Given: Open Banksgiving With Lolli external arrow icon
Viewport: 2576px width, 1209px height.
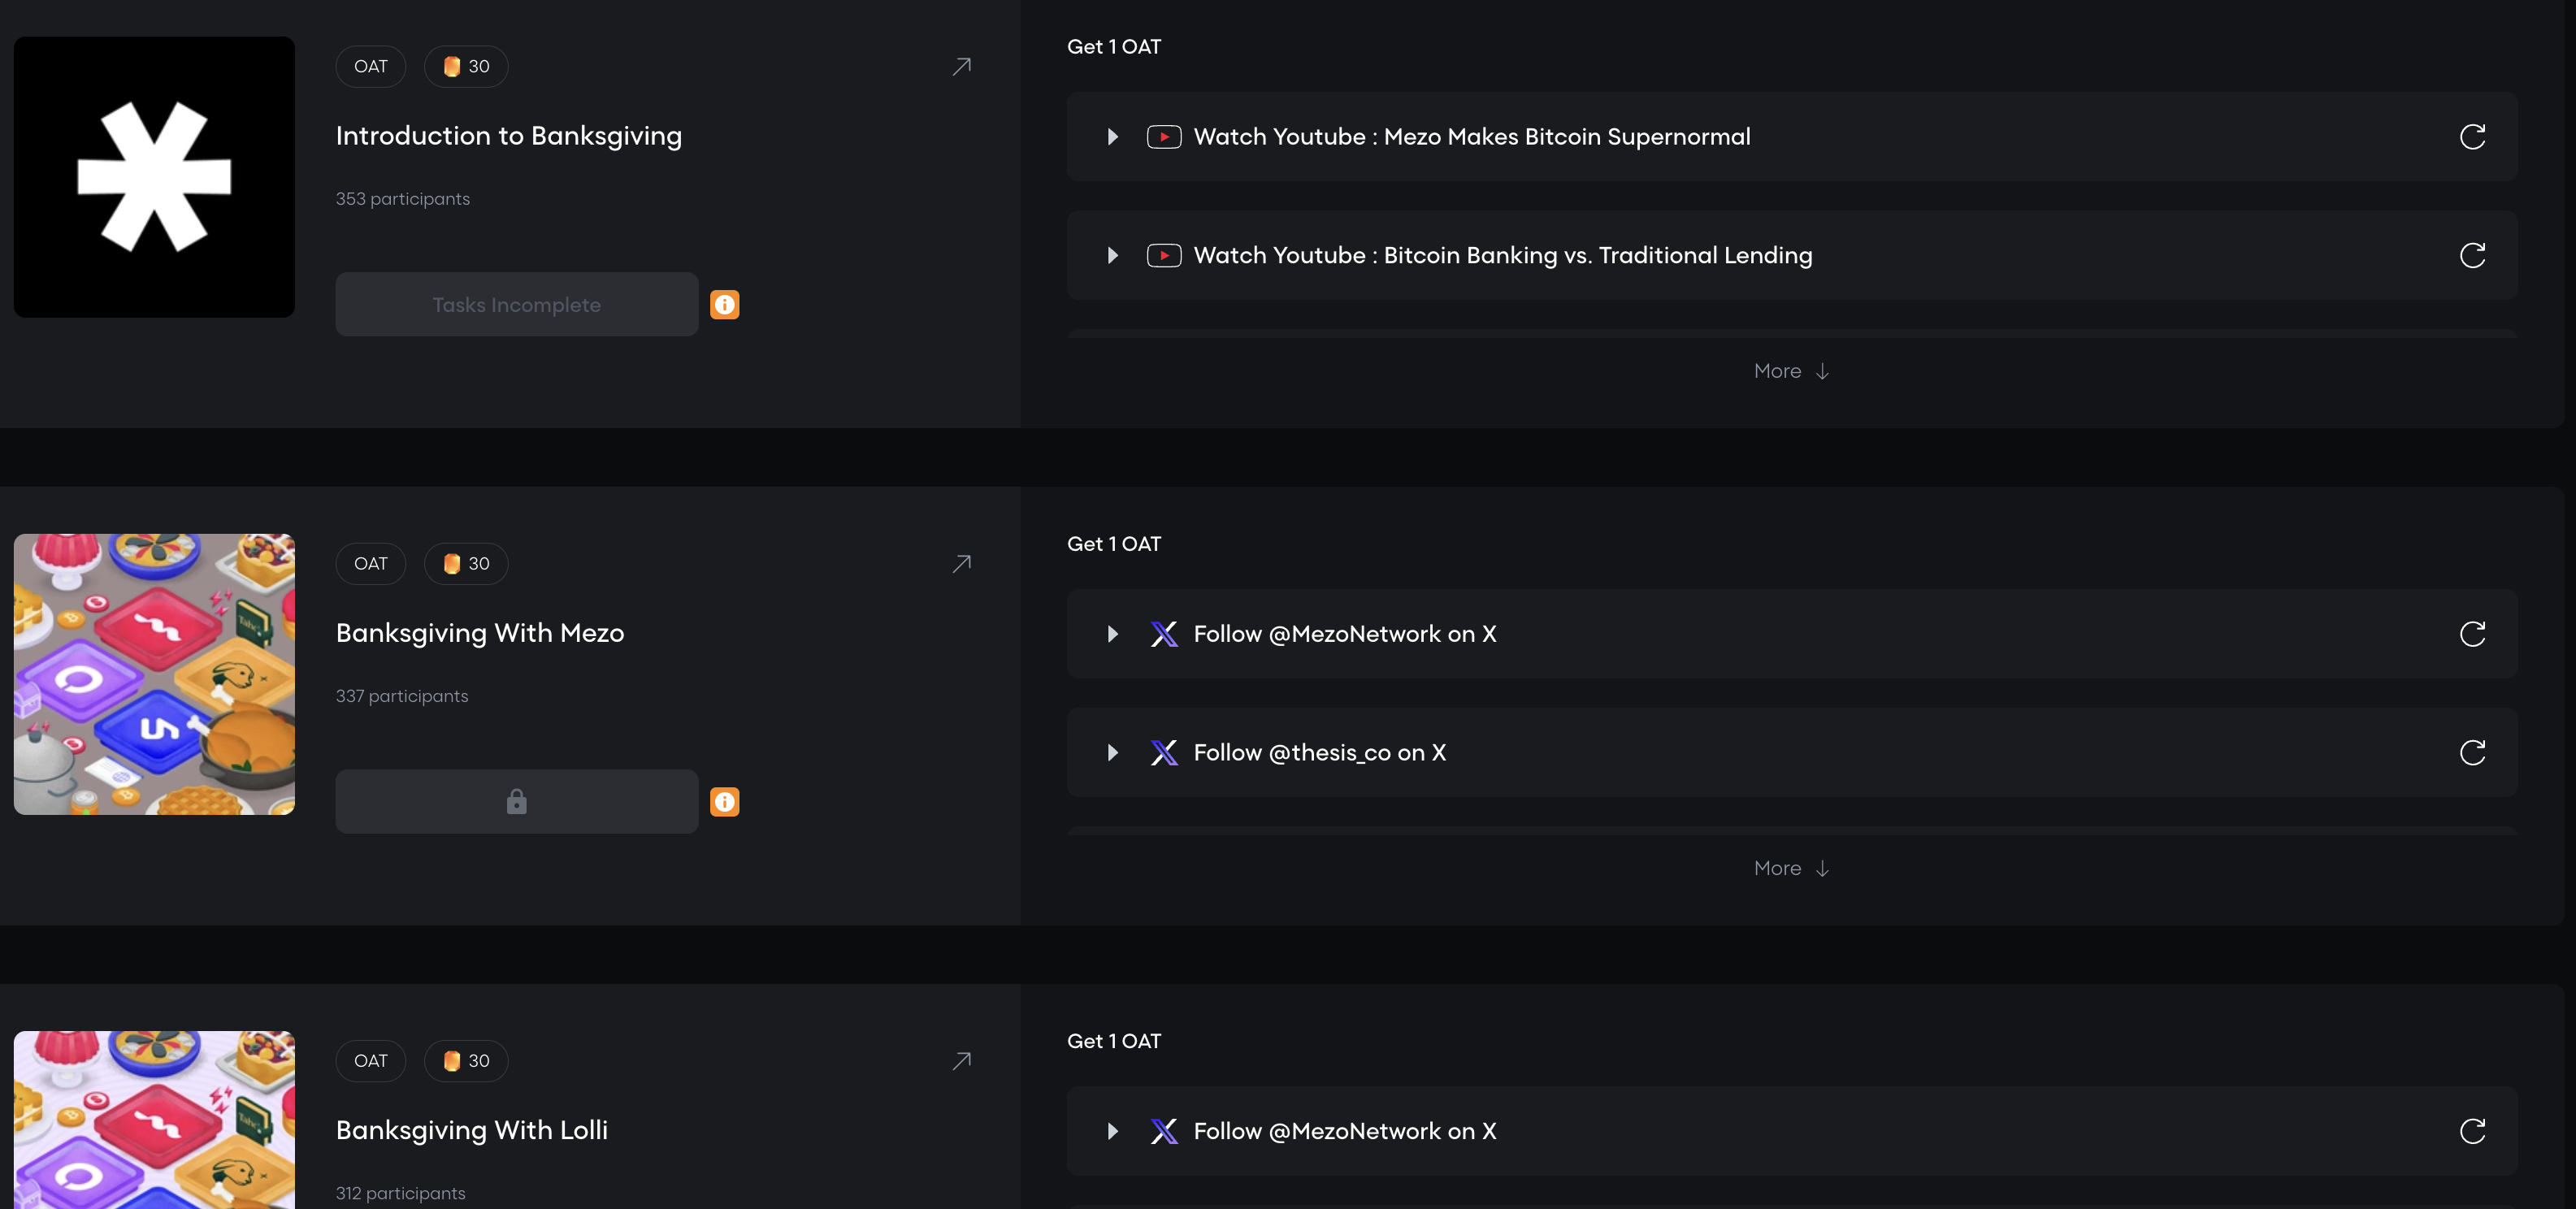Looking at the screenshot, I should click(x=961, y=1061).
